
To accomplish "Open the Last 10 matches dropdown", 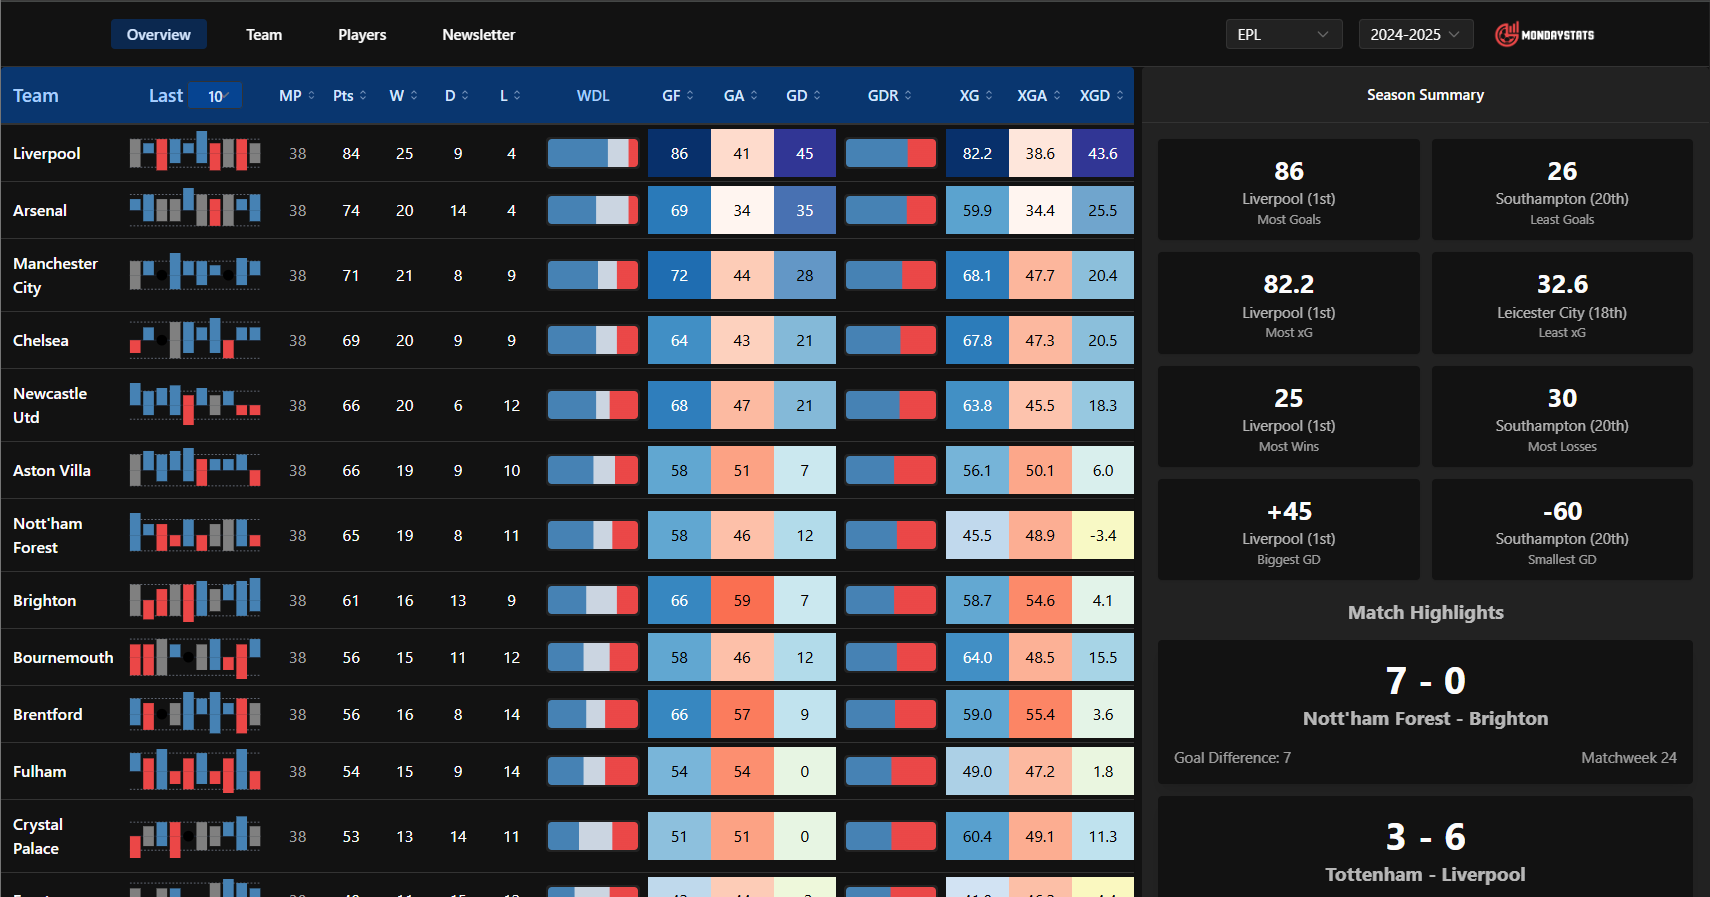I will click(216, 96).
